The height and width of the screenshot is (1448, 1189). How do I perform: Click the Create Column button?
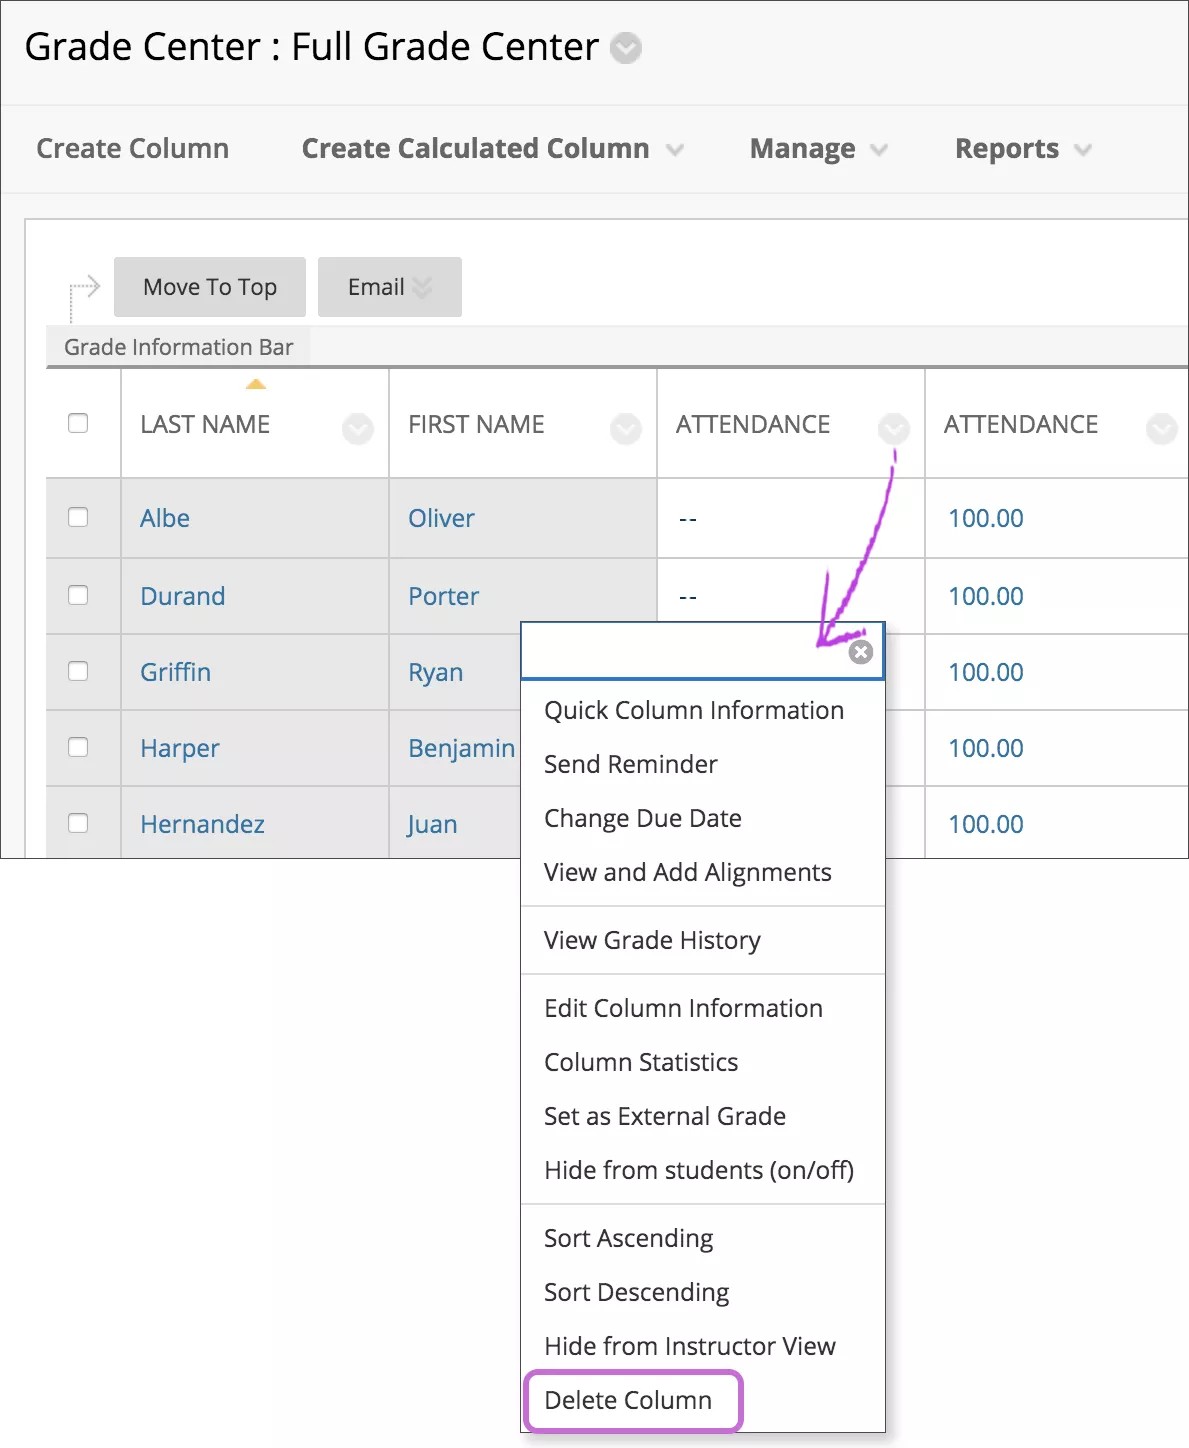(132, 148)
